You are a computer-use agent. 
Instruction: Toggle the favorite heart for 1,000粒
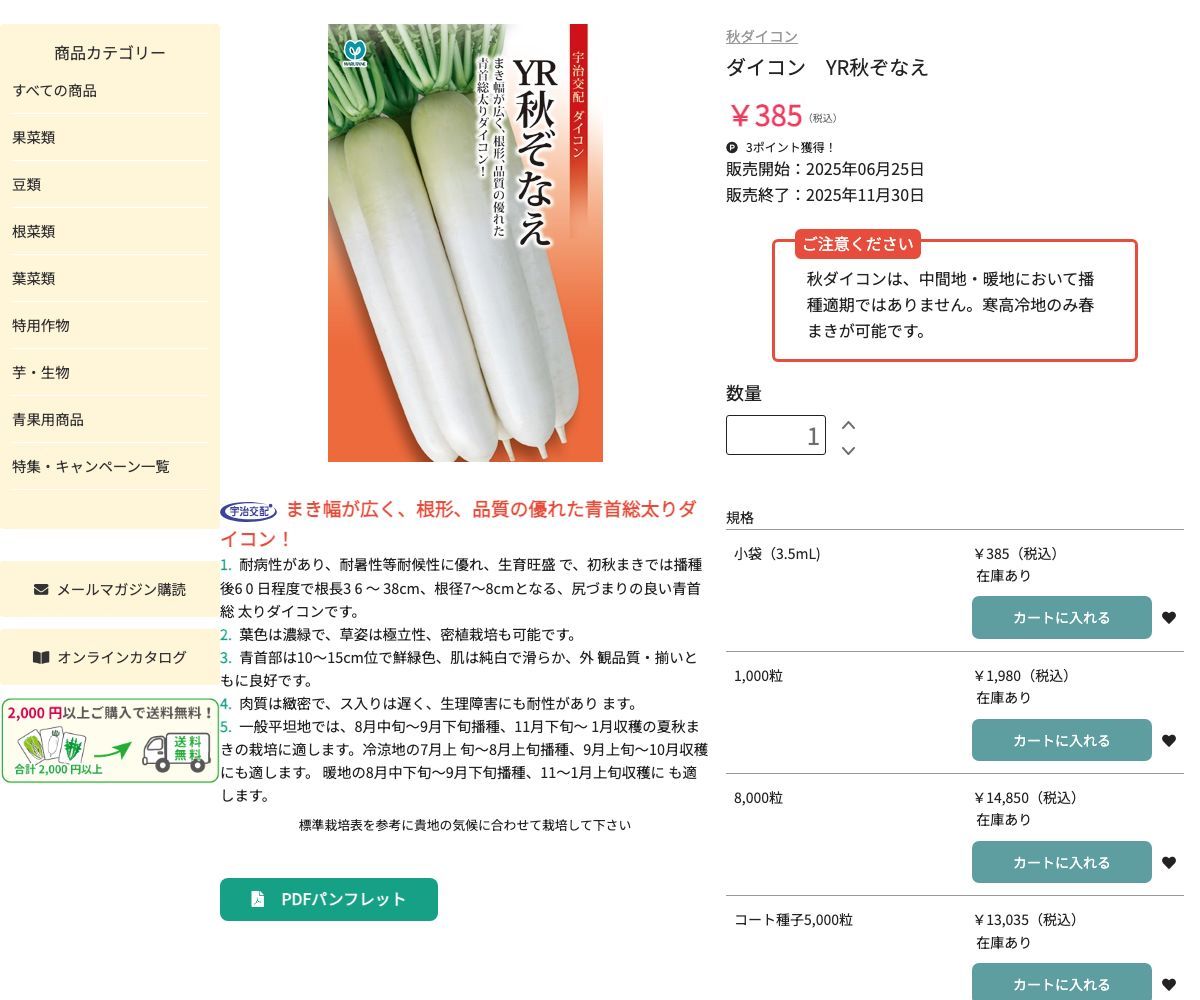pyautogui.click(x=1169, y=740)
